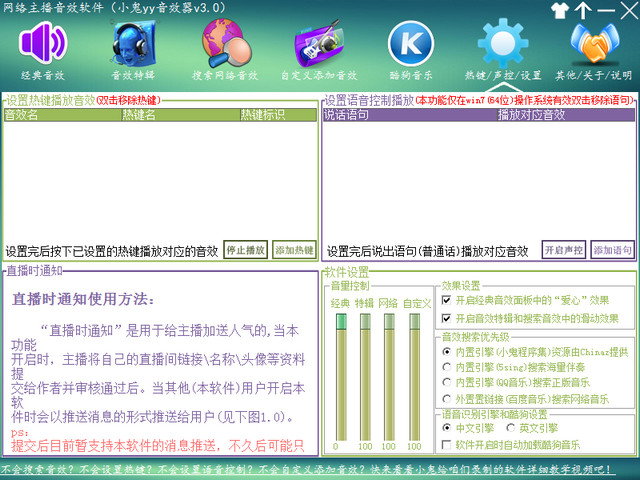Image resolution: width=640 pixels, height=480 pixels.
Task: Open 音效特辑 headphone head icon
Action: coord(133,44)
